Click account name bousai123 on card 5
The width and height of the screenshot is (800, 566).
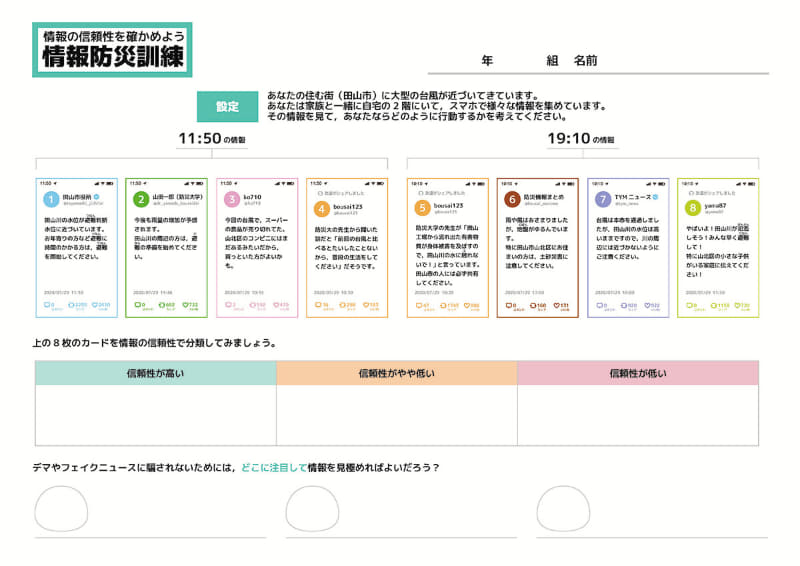448,205
